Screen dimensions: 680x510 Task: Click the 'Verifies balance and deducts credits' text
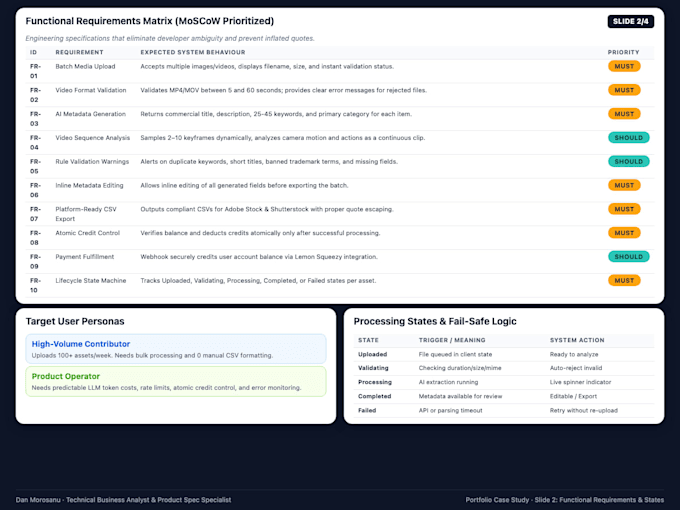point(260,233)
